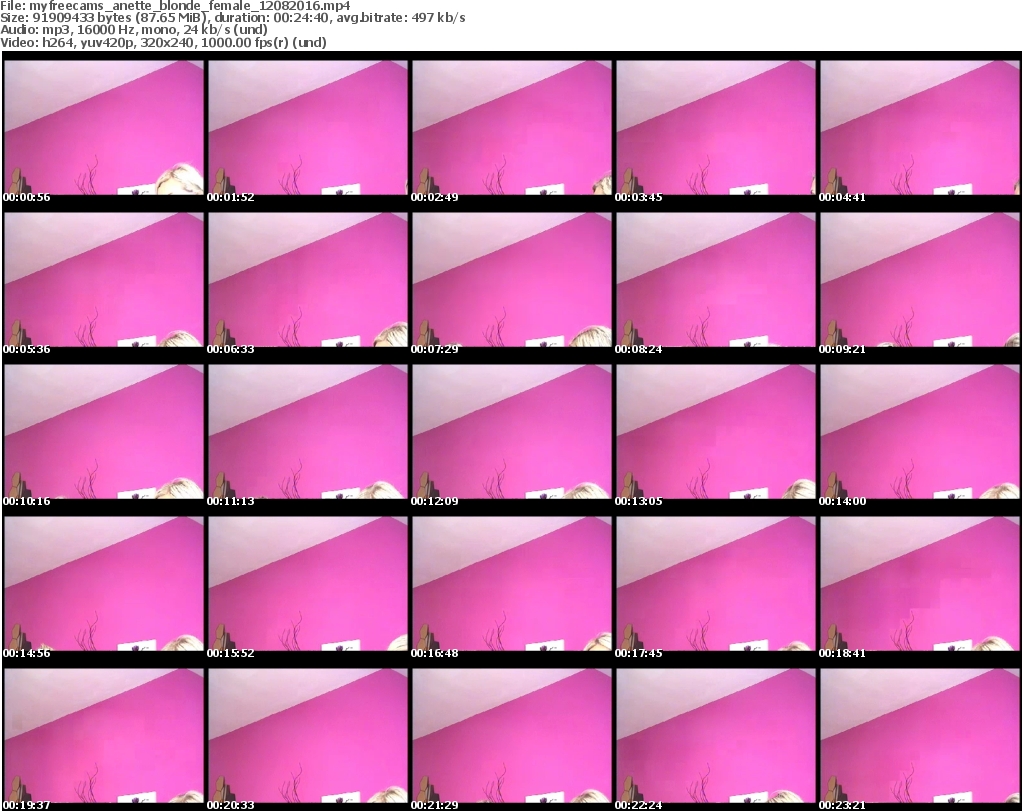Select the thumbnail at 00:04:41
The height and width of the screenshot is (811, 1024).
(x=920, y=127)
